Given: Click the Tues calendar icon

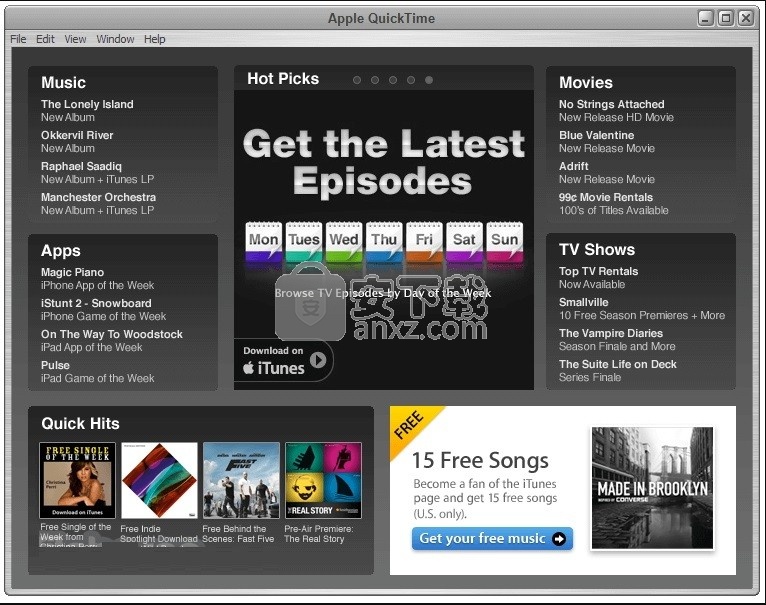Looking at the screenshot, I should [x=304, y=242].
